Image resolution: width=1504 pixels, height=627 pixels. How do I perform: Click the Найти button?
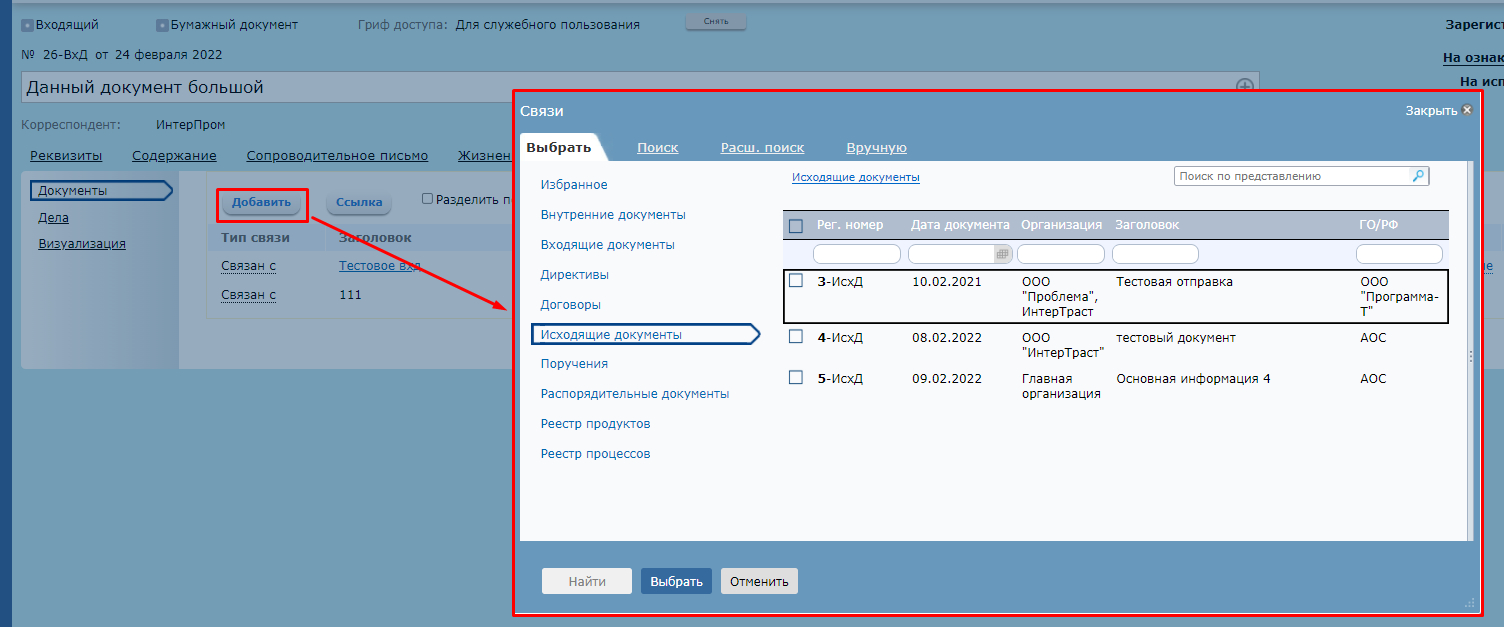pyautogui.click(x=587, y=581)
